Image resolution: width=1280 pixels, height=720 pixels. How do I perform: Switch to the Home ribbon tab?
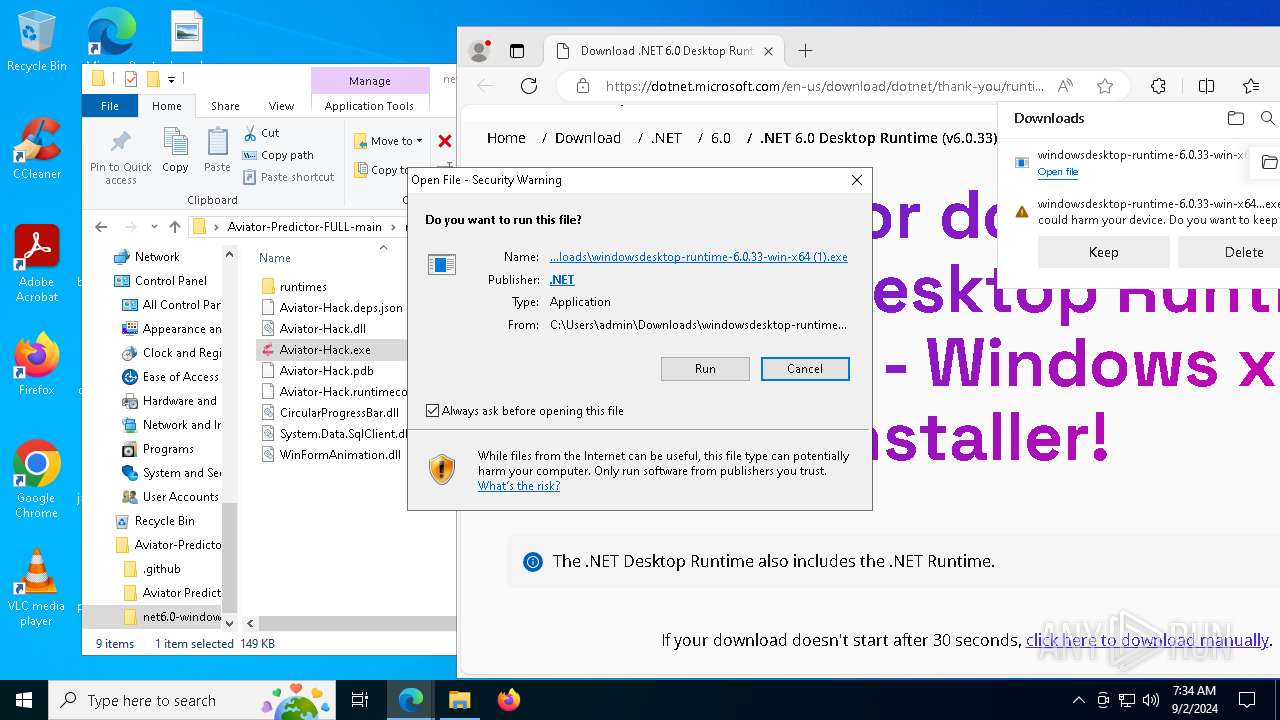[x=167, y=106]
